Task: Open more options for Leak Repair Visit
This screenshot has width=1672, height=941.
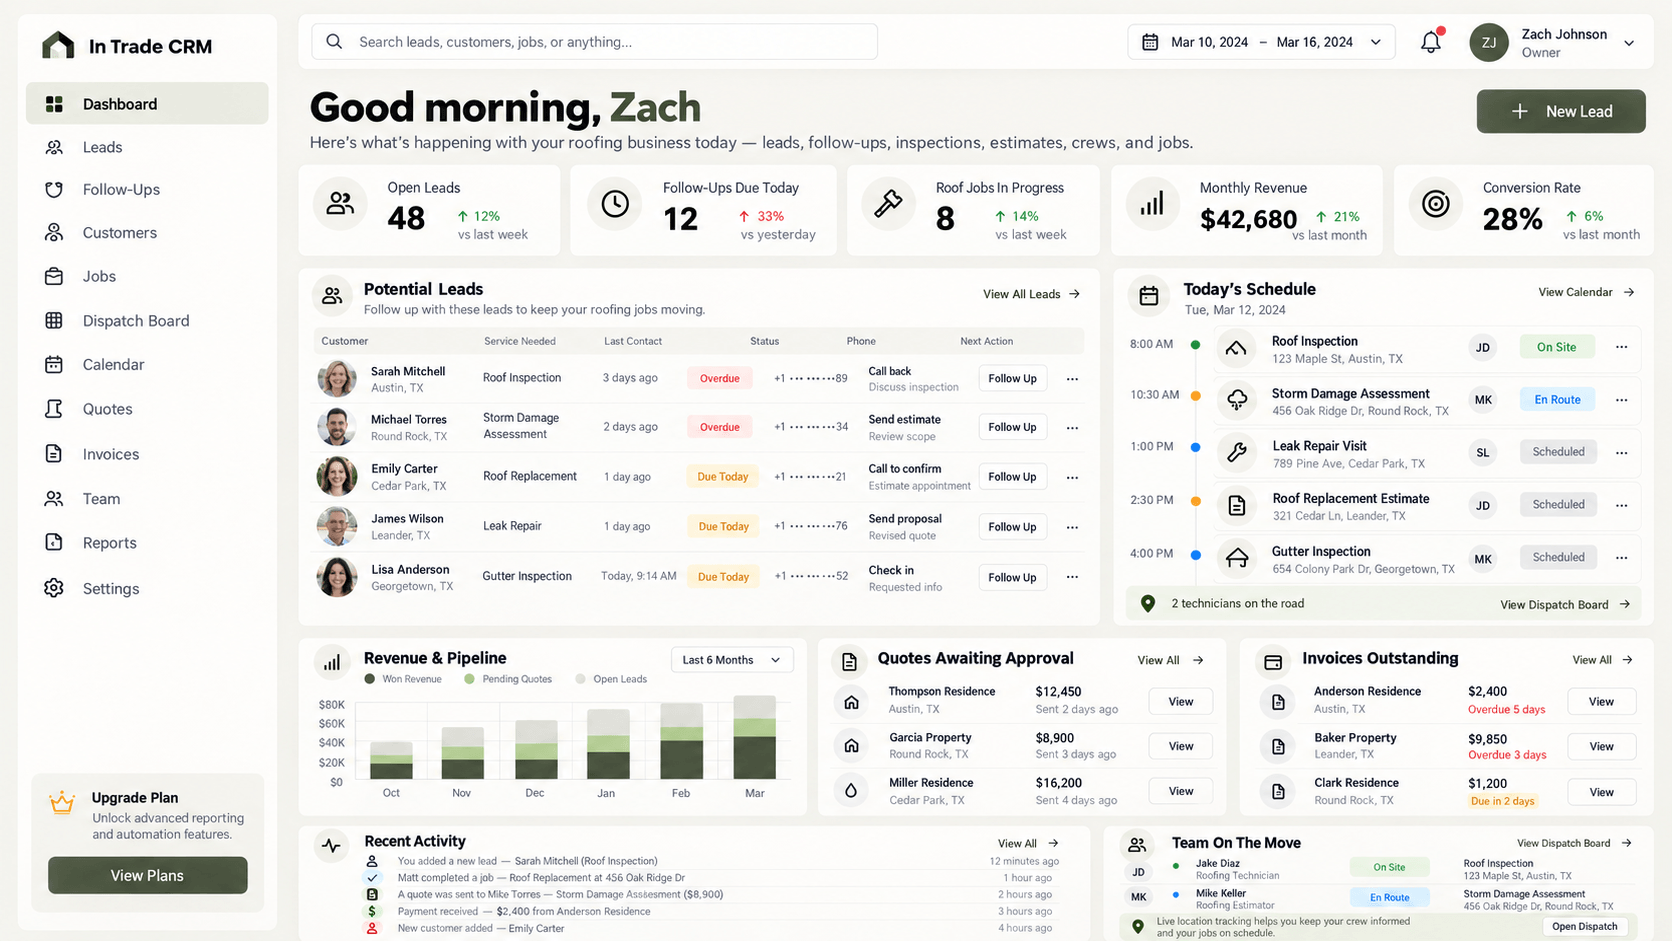Action: (1621, 452)
